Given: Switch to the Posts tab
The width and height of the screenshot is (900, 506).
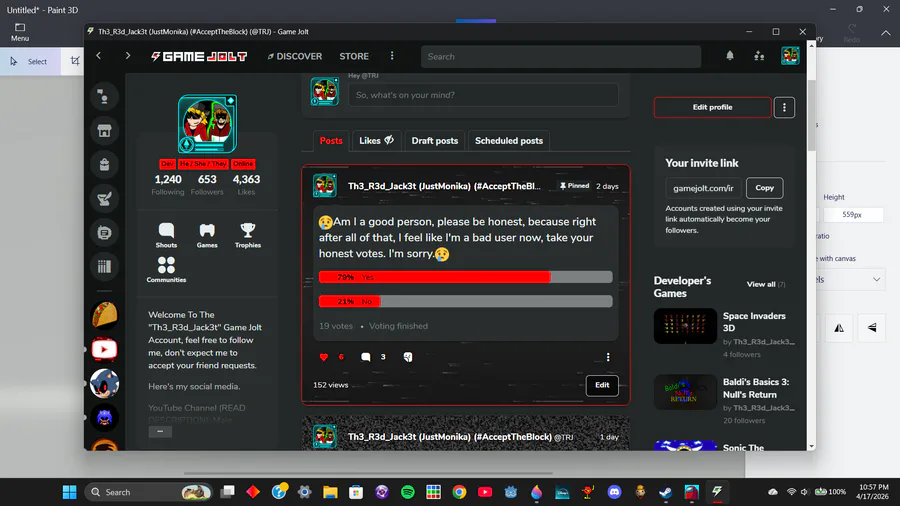Looking at the screenshot, I should coord(331,141).
